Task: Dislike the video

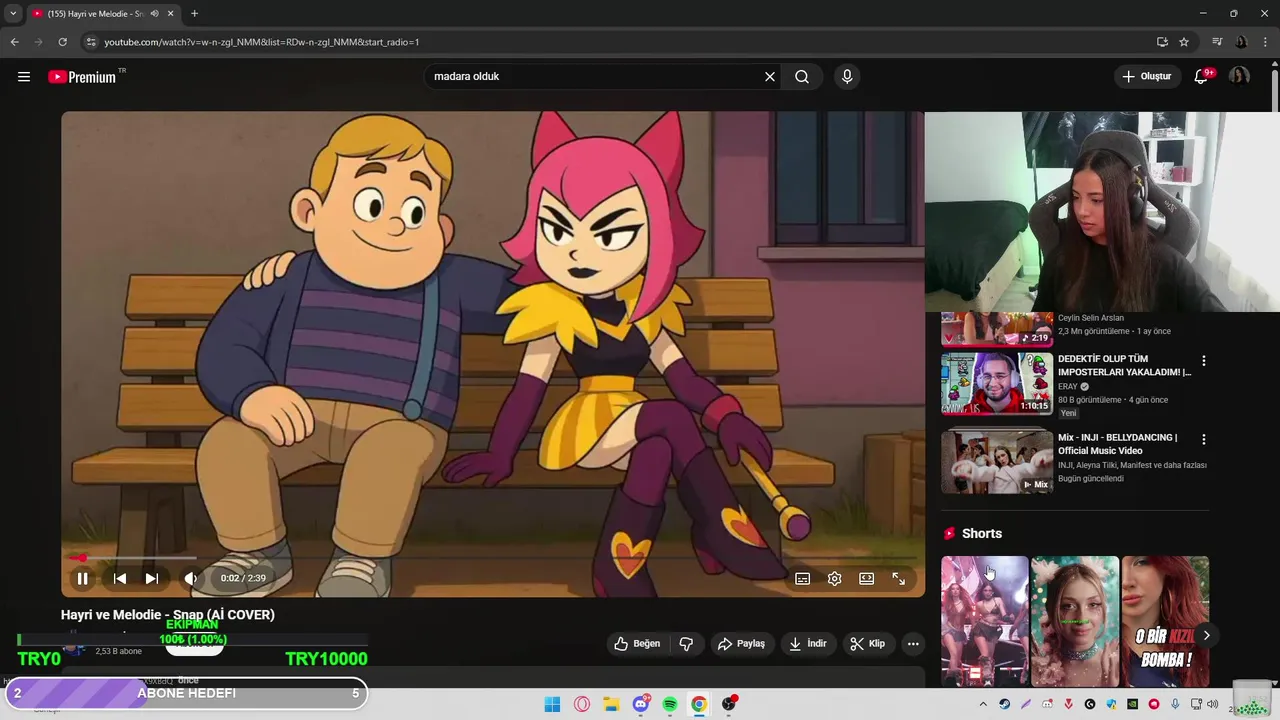Action: [x=686, y=644]
